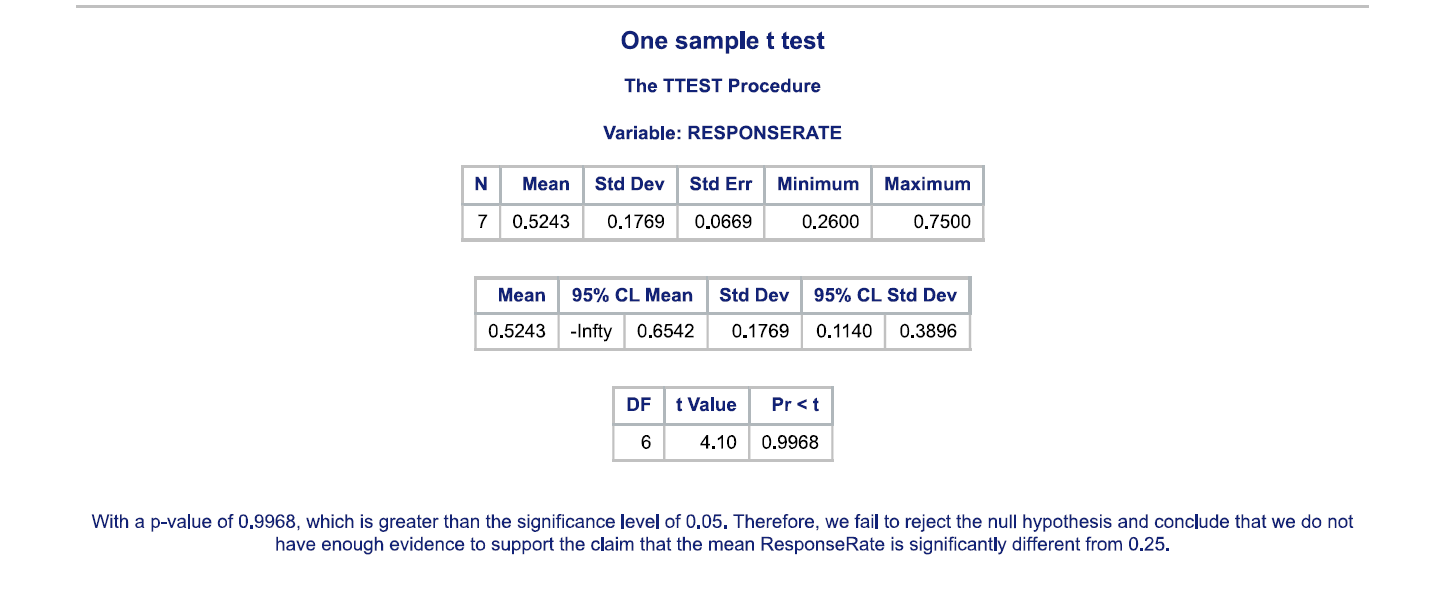The width and height of the screenshot is (1450, 603).
Task: Click the "One sample t test" title
Action: click(722, 41)
